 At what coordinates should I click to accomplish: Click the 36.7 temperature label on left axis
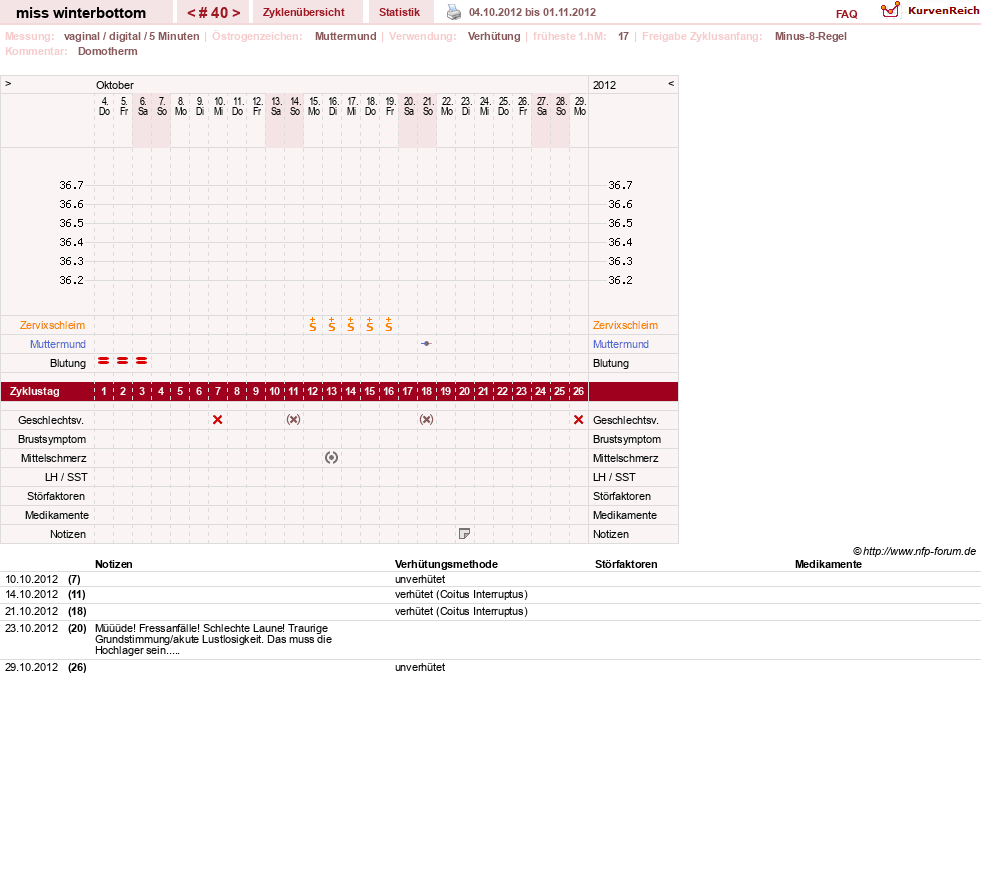click(71, 185)
